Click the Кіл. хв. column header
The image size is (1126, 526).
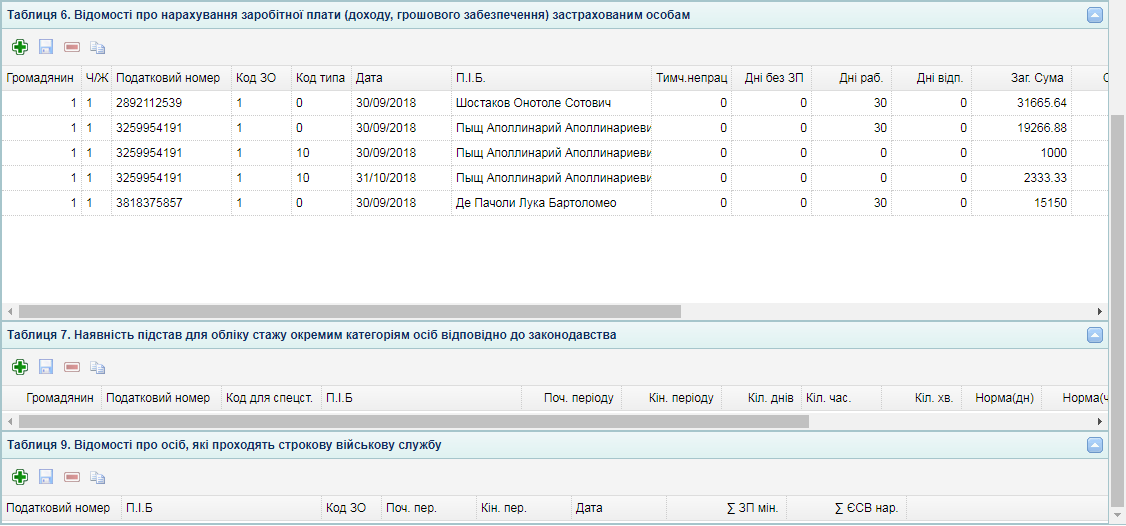coord(922,398)
